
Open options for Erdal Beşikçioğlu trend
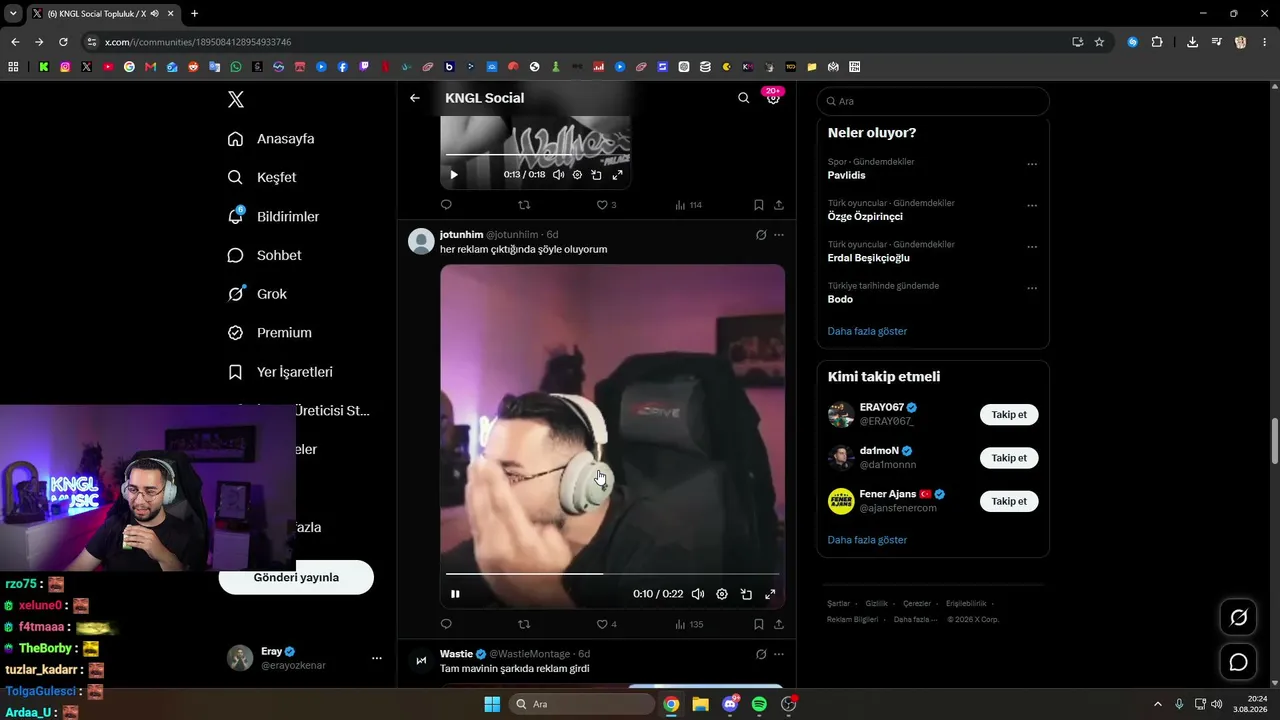pos(1032,247)
